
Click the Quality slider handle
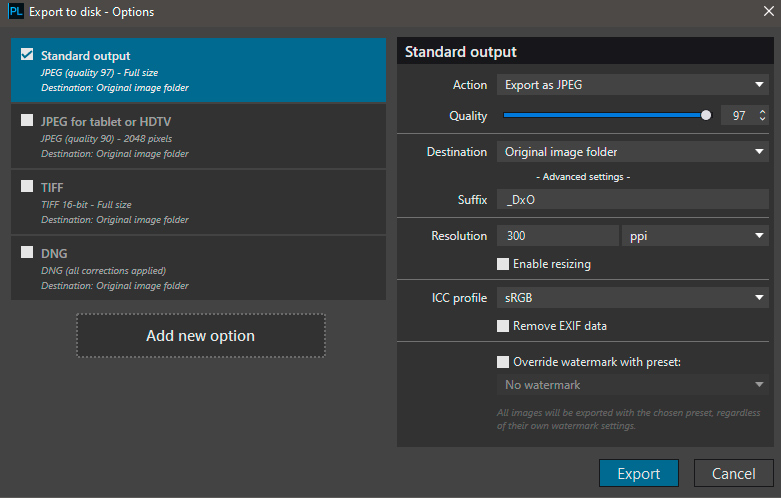click(x=706, y=116)
